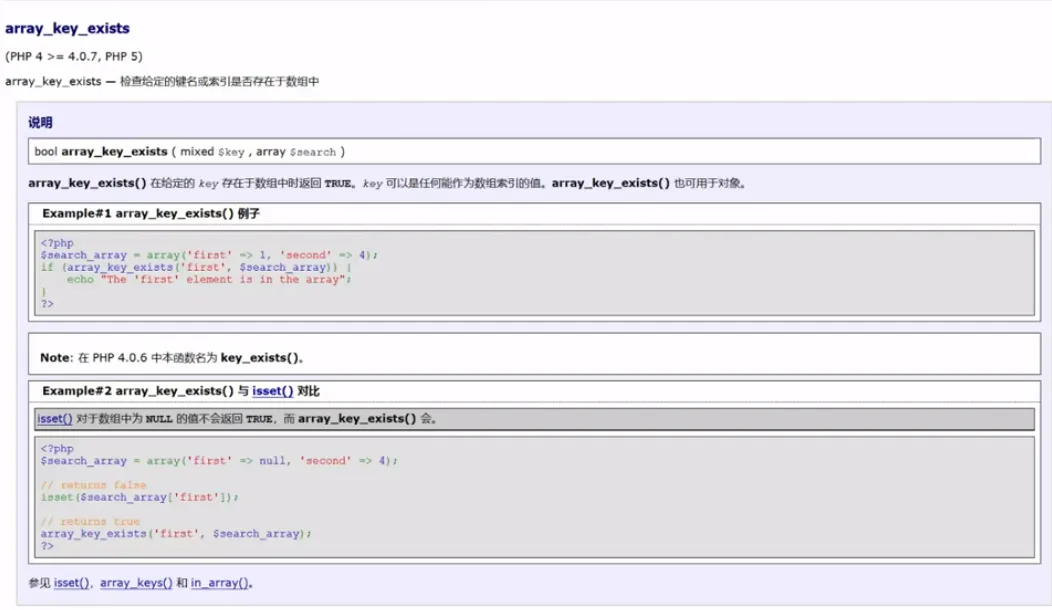
Task: Open the array_keys() see-also link
Action: coord(136,583)
